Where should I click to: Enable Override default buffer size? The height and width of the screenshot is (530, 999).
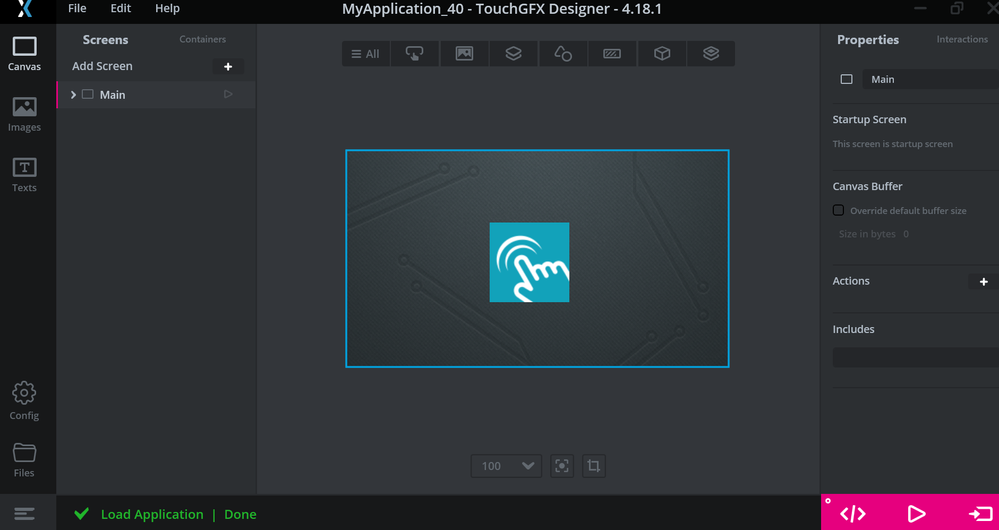(x=838, y=210)
